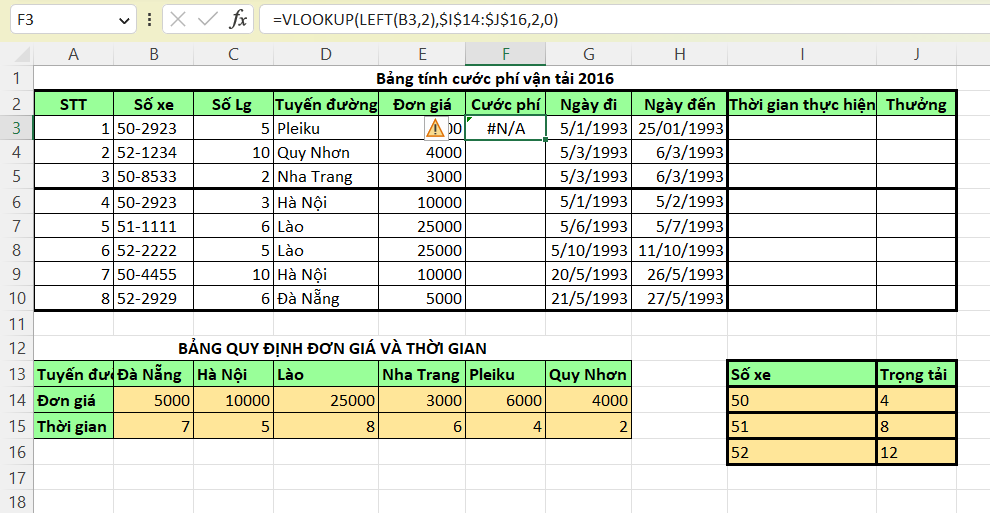Select the top table 'Số xe' header cell

tap(153, 104)
